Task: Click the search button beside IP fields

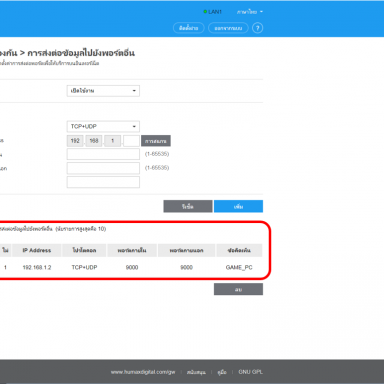Action: point(156,141)
